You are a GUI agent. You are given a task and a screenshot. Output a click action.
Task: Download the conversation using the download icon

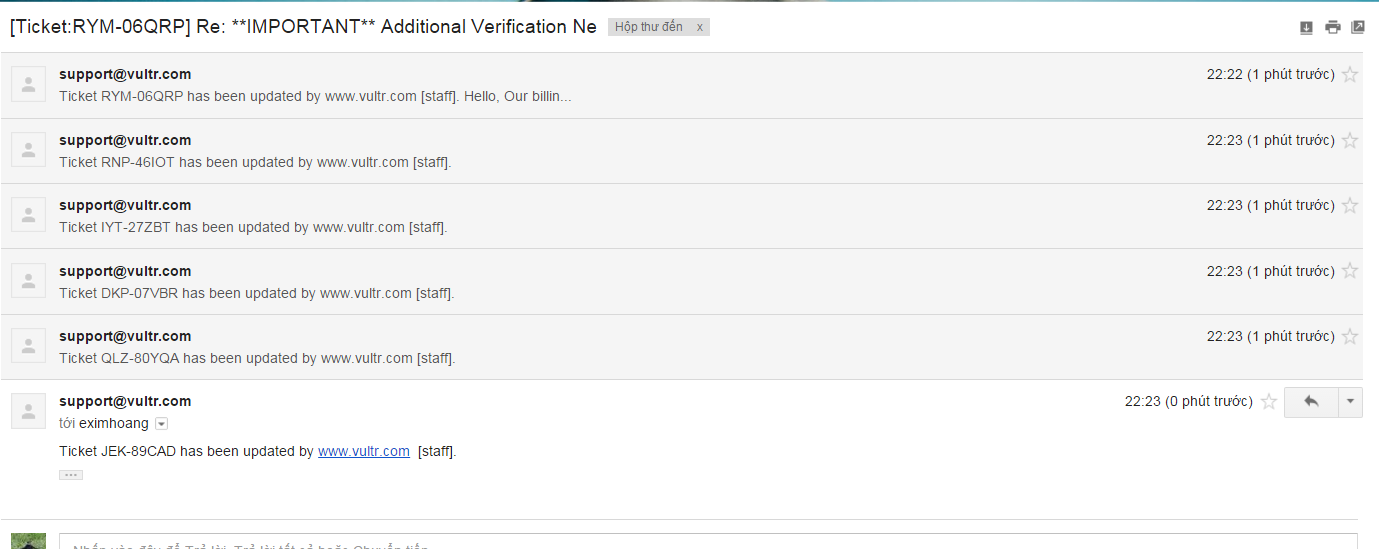tap(1306, 28)
